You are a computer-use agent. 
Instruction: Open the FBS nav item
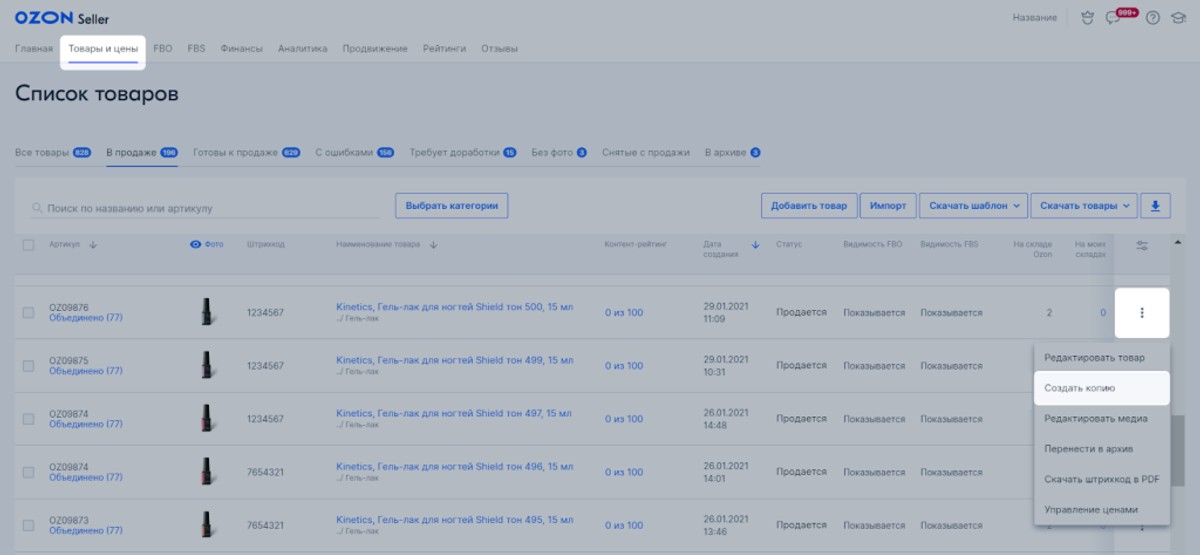point(196,49)
